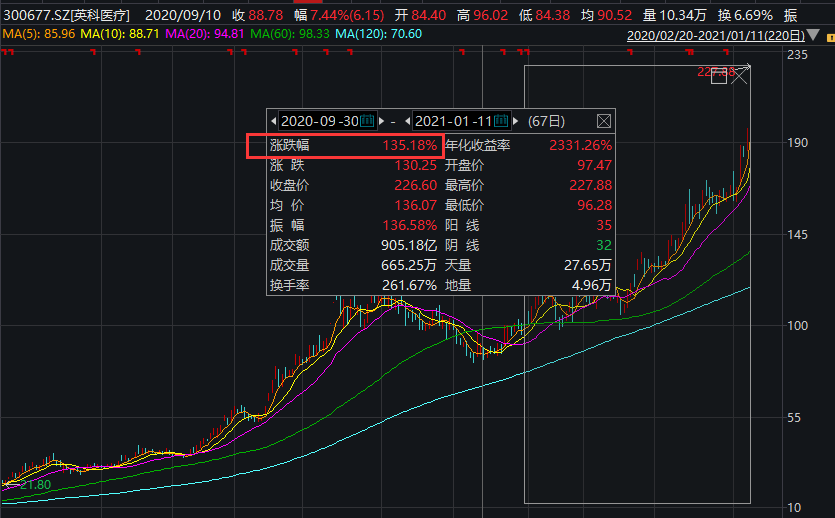Select the MA(120): 70.60 indicator label
835x518 pixels.
[379, 34]
